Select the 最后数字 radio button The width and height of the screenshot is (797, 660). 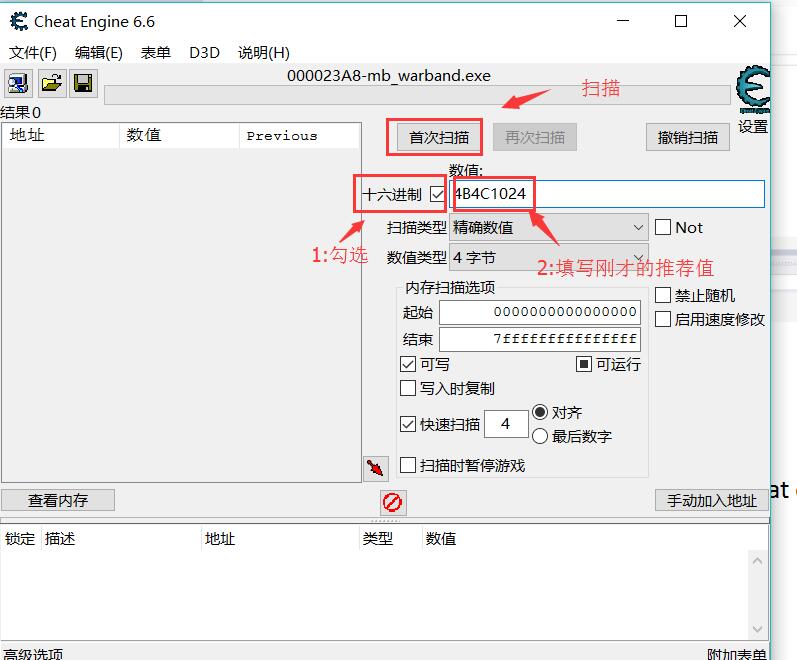click(x=540, y=436)
